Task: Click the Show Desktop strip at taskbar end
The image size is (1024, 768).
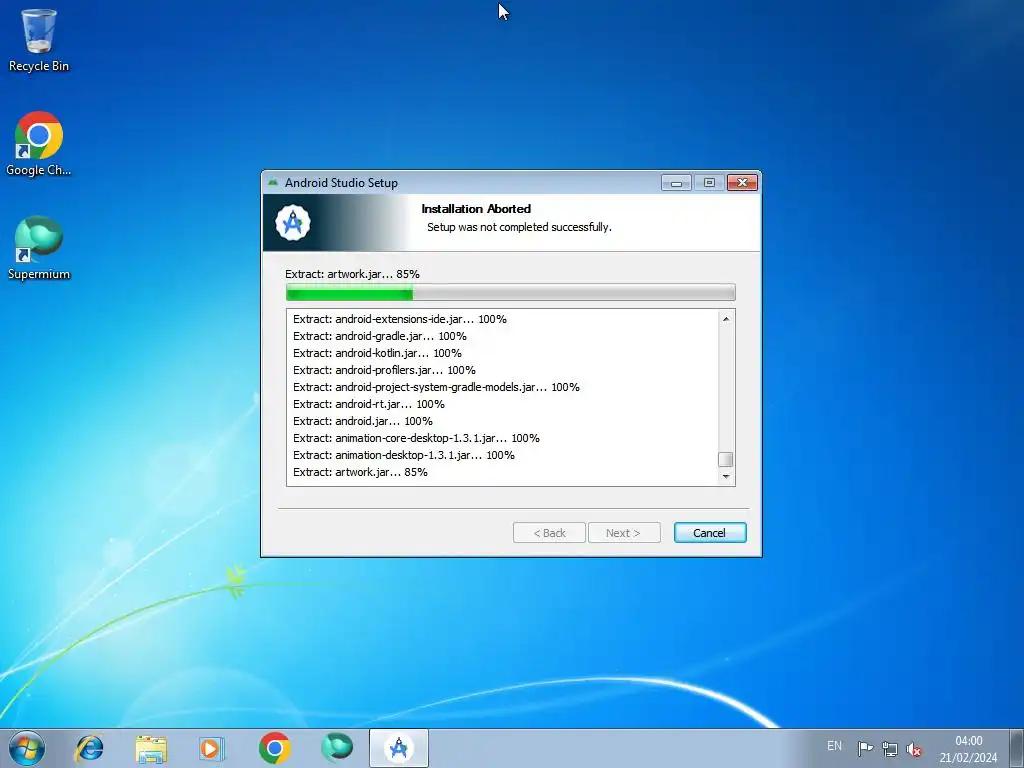Action: point(1018,748)
